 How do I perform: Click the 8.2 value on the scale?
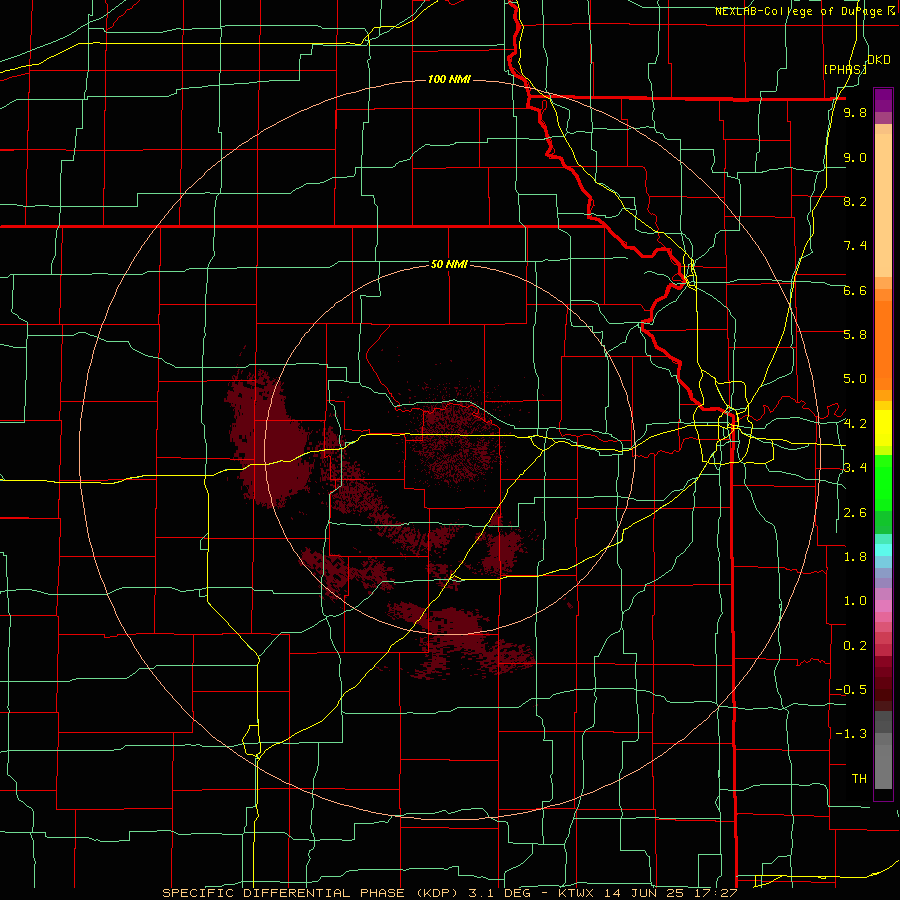[855, 201]
